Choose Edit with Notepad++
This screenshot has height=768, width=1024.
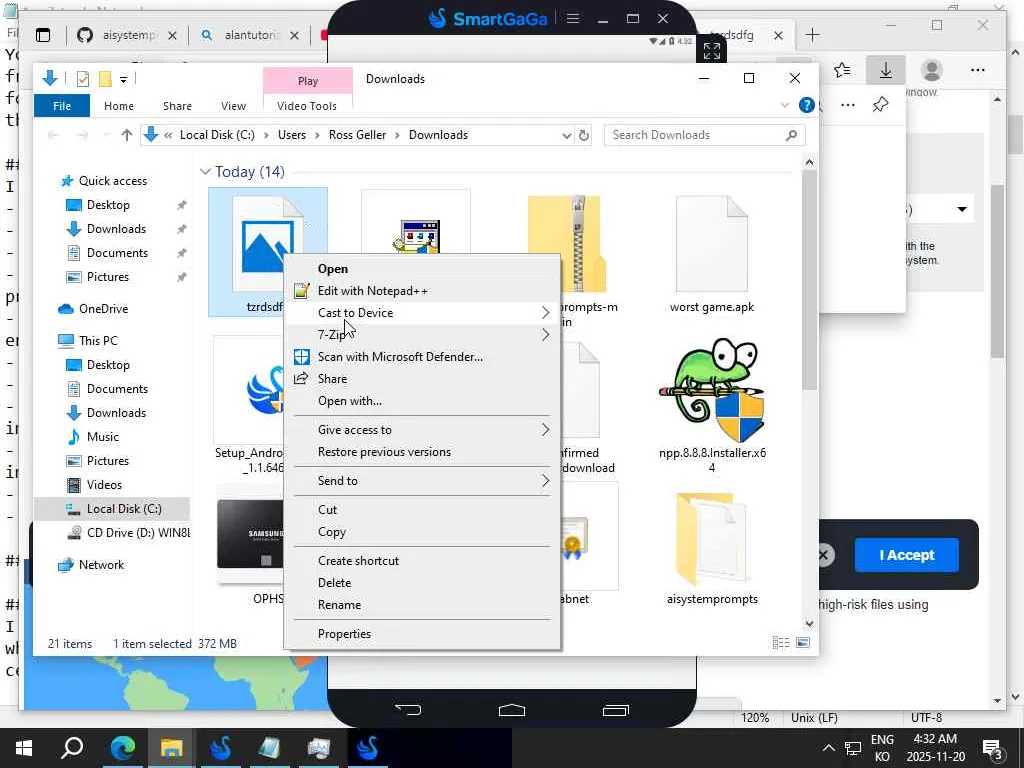point(372,291)
